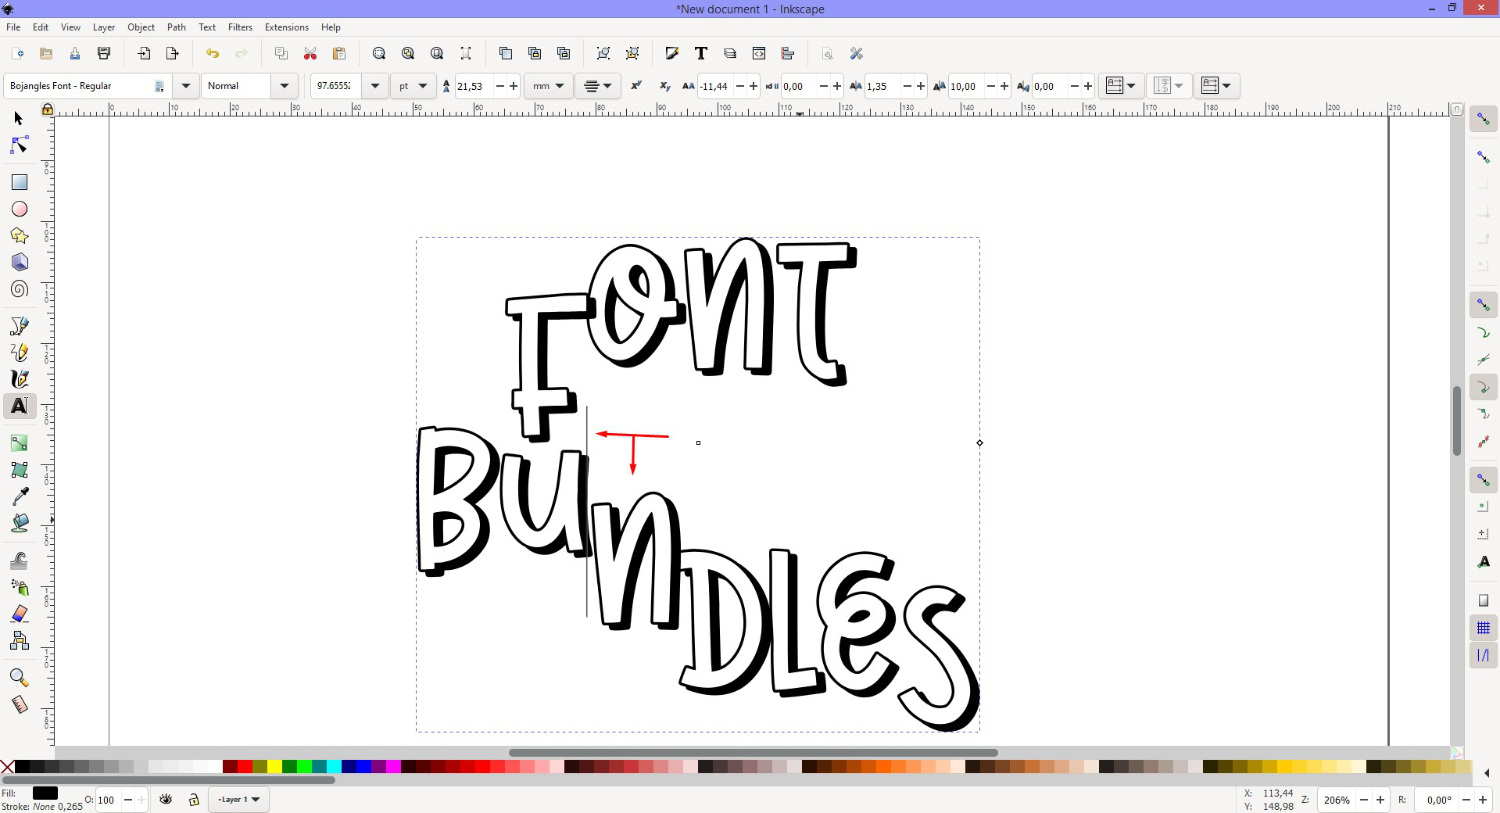
Task: Click the black fill color indicator
Action: point(45,793)
